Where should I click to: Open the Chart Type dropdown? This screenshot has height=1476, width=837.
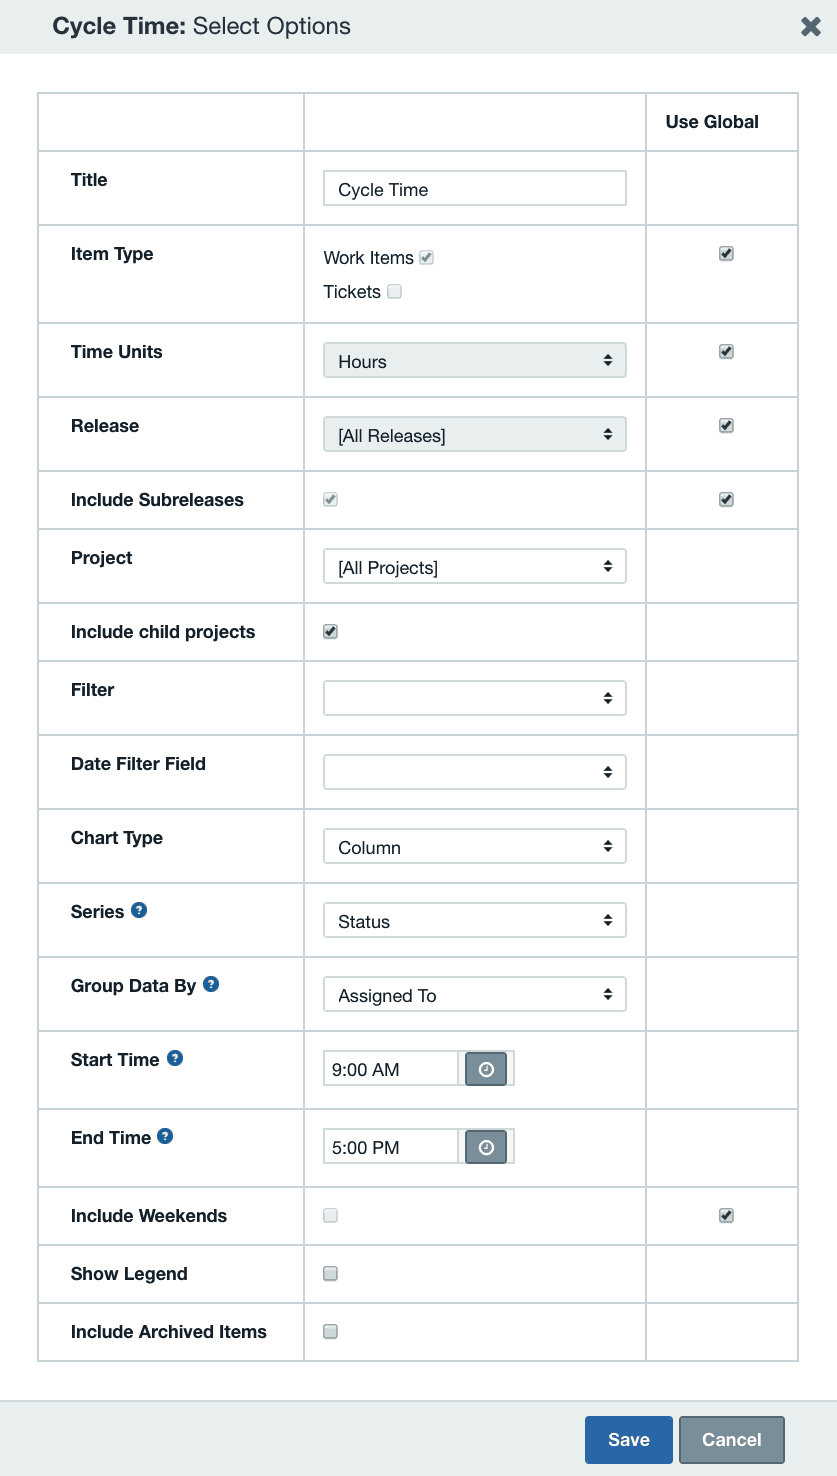click(474, 845)
